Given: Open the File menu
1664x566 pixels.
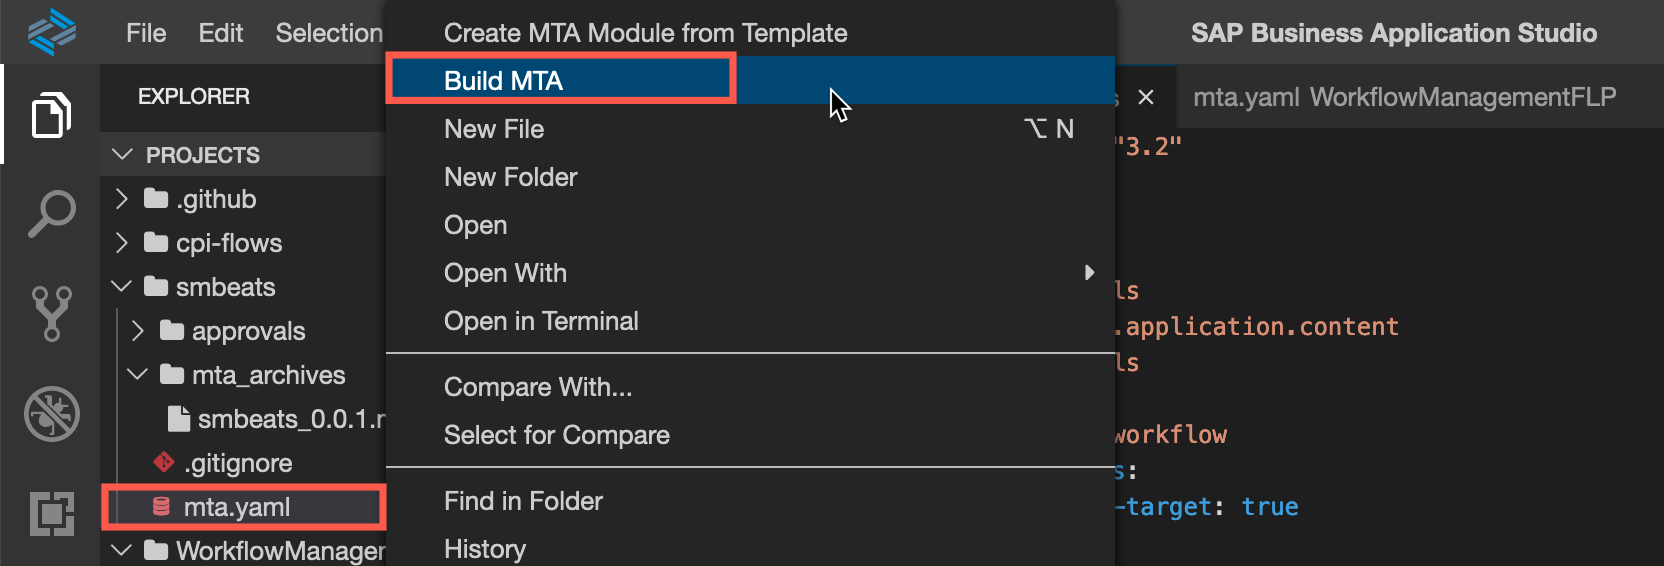Looking at the screenshot, I should 146,33.
